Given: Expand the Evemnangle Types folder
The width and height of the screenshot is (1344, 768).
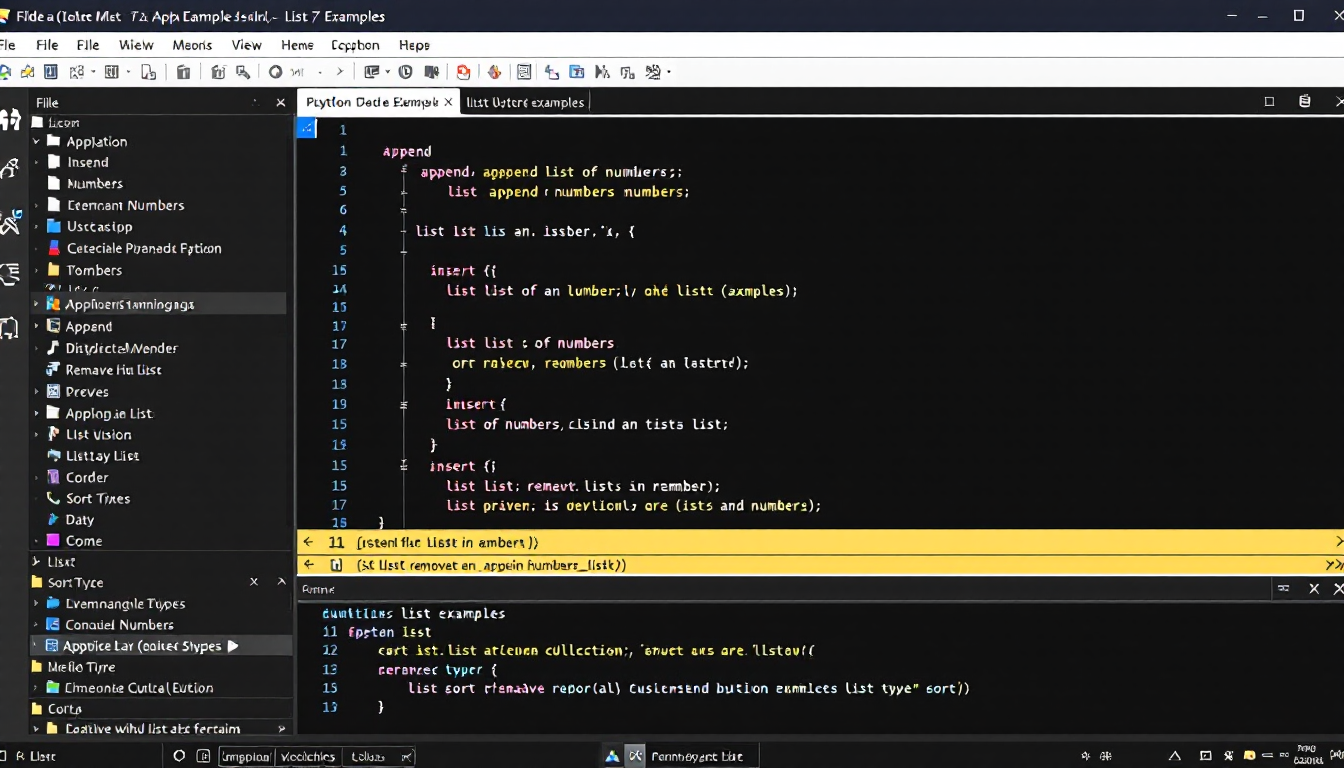Looking at the screenshot, I should [37, 604].
